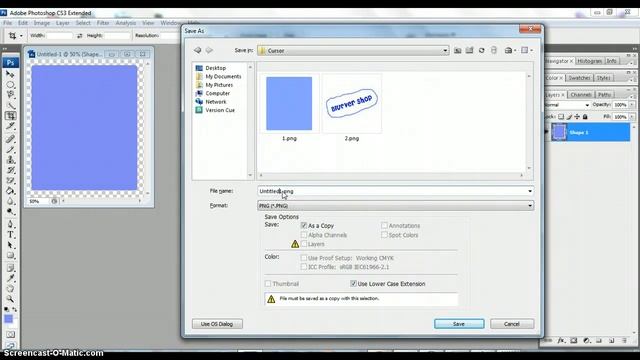640x360 pixels.
Task: Create new adjustment layer icon
Action: (x=587, y=340)
